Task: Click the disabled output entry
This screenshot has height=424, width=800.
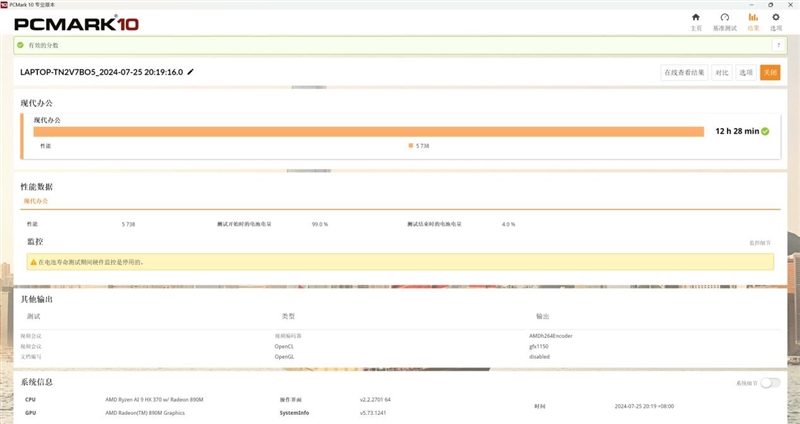Action: pos(539,357)
